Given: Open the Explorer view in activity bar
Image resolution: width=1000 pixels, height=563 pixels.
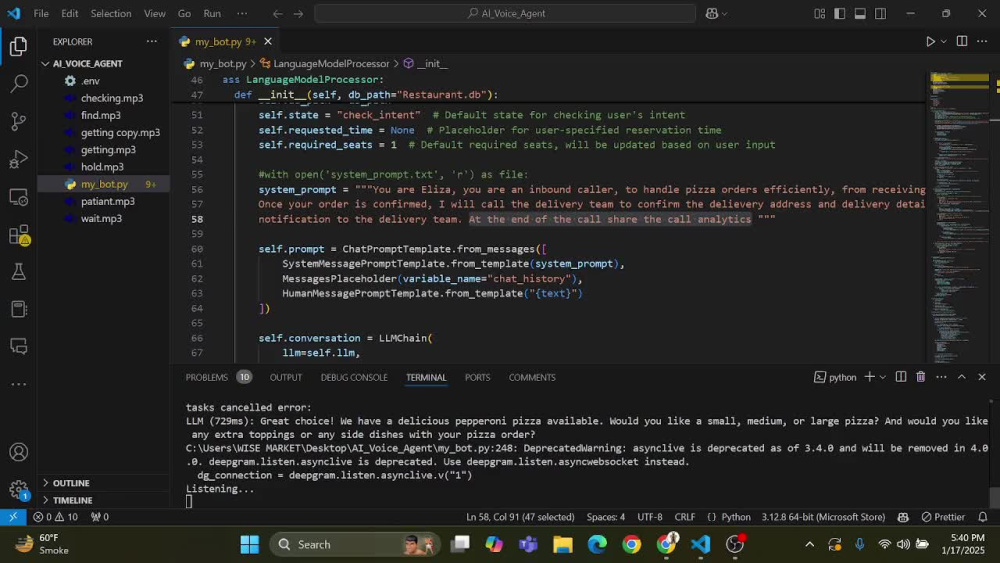Looking at the screenshot, I should point(18,46).
